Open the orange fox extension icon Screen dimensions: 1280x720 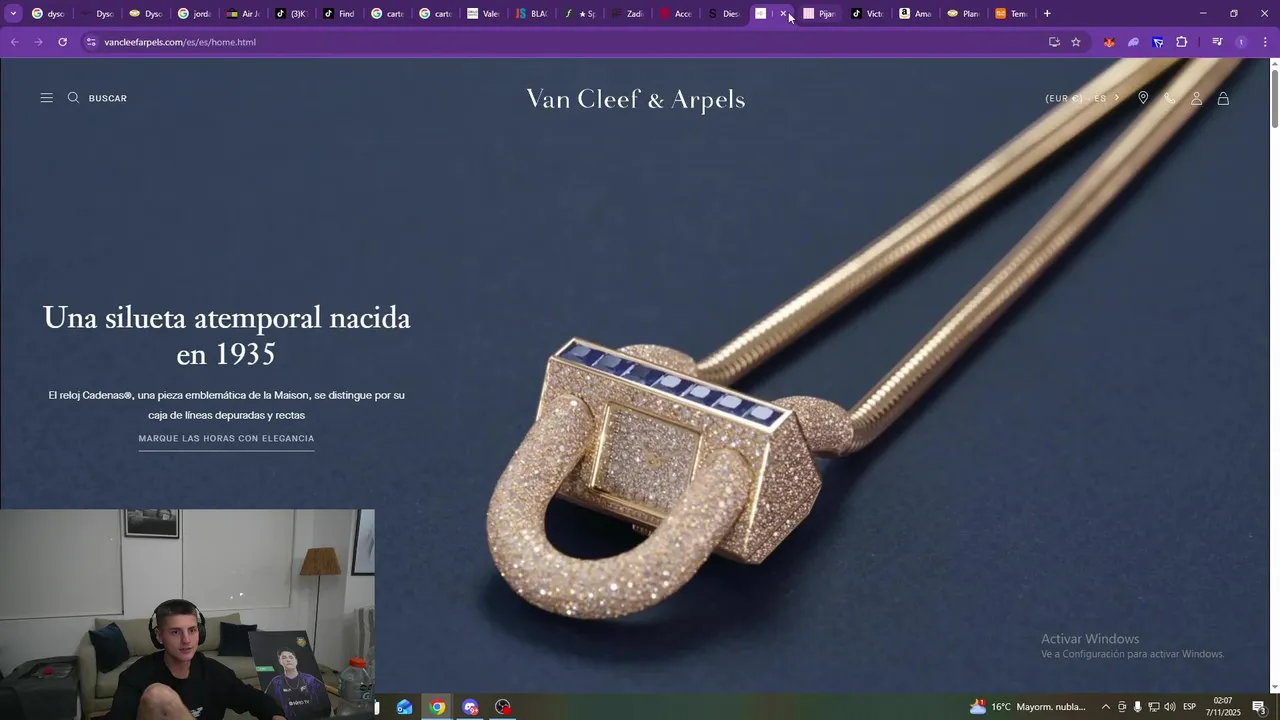coord(1109,42)
